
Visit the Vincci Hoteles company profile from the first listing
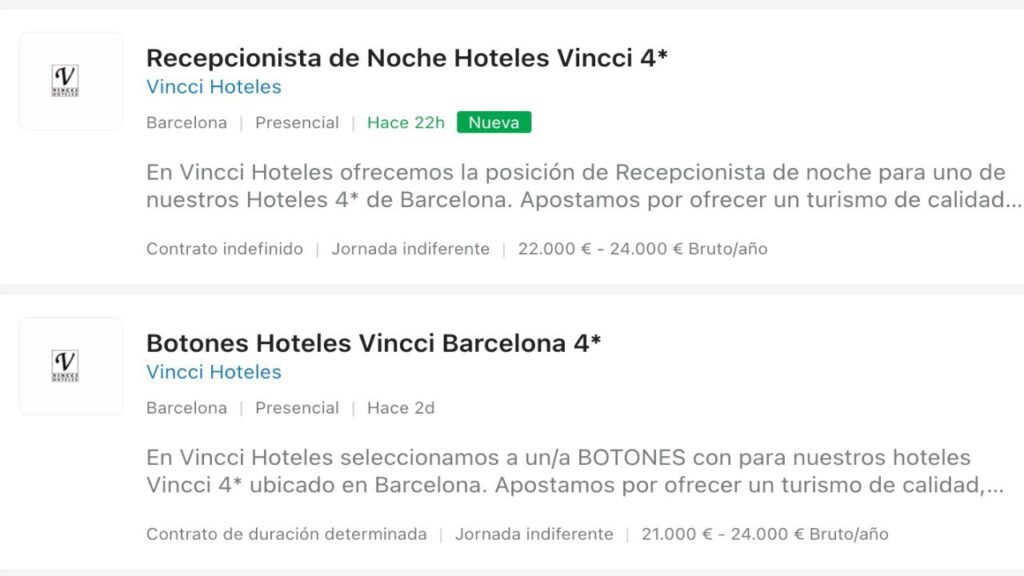click(x=213, y=87)
